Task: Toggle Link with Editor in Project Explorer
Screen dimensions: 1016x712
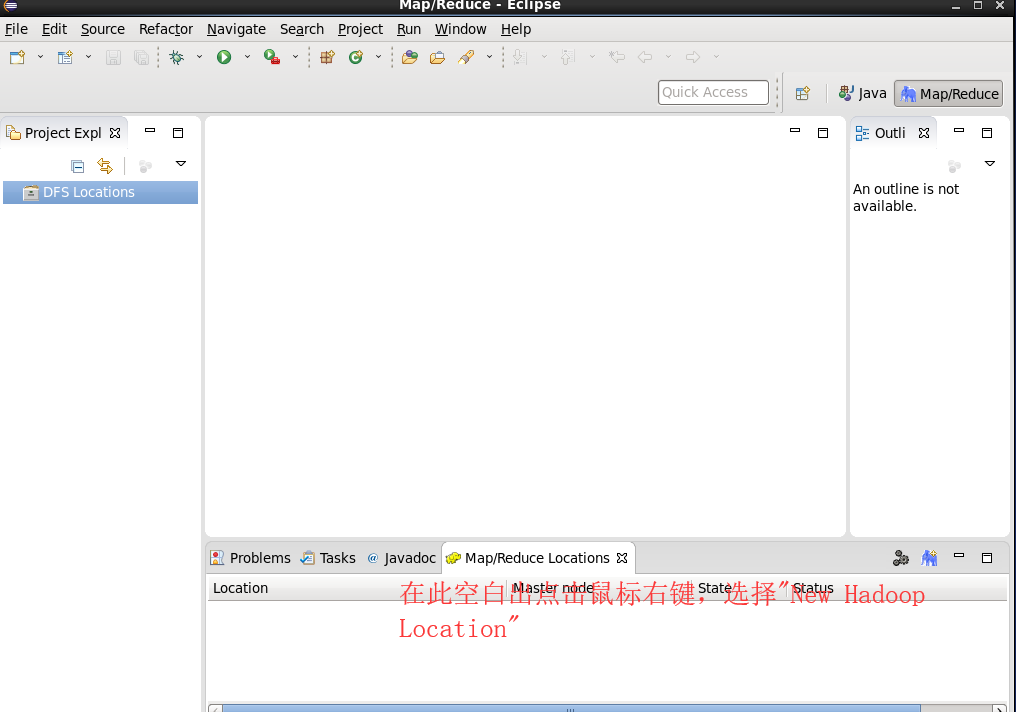Action: [105, 166]
